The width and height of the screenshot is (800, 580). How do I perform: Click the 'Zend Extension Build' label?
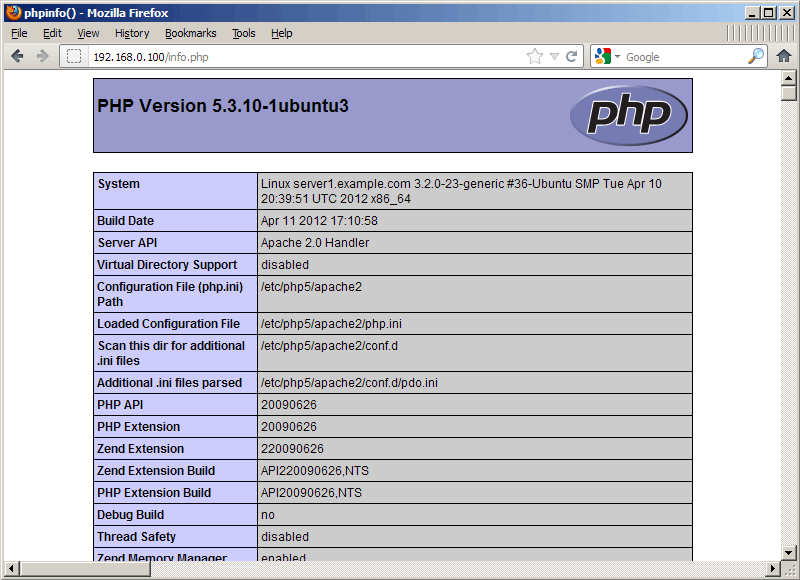pyautogui.click(x=156, y=471)
